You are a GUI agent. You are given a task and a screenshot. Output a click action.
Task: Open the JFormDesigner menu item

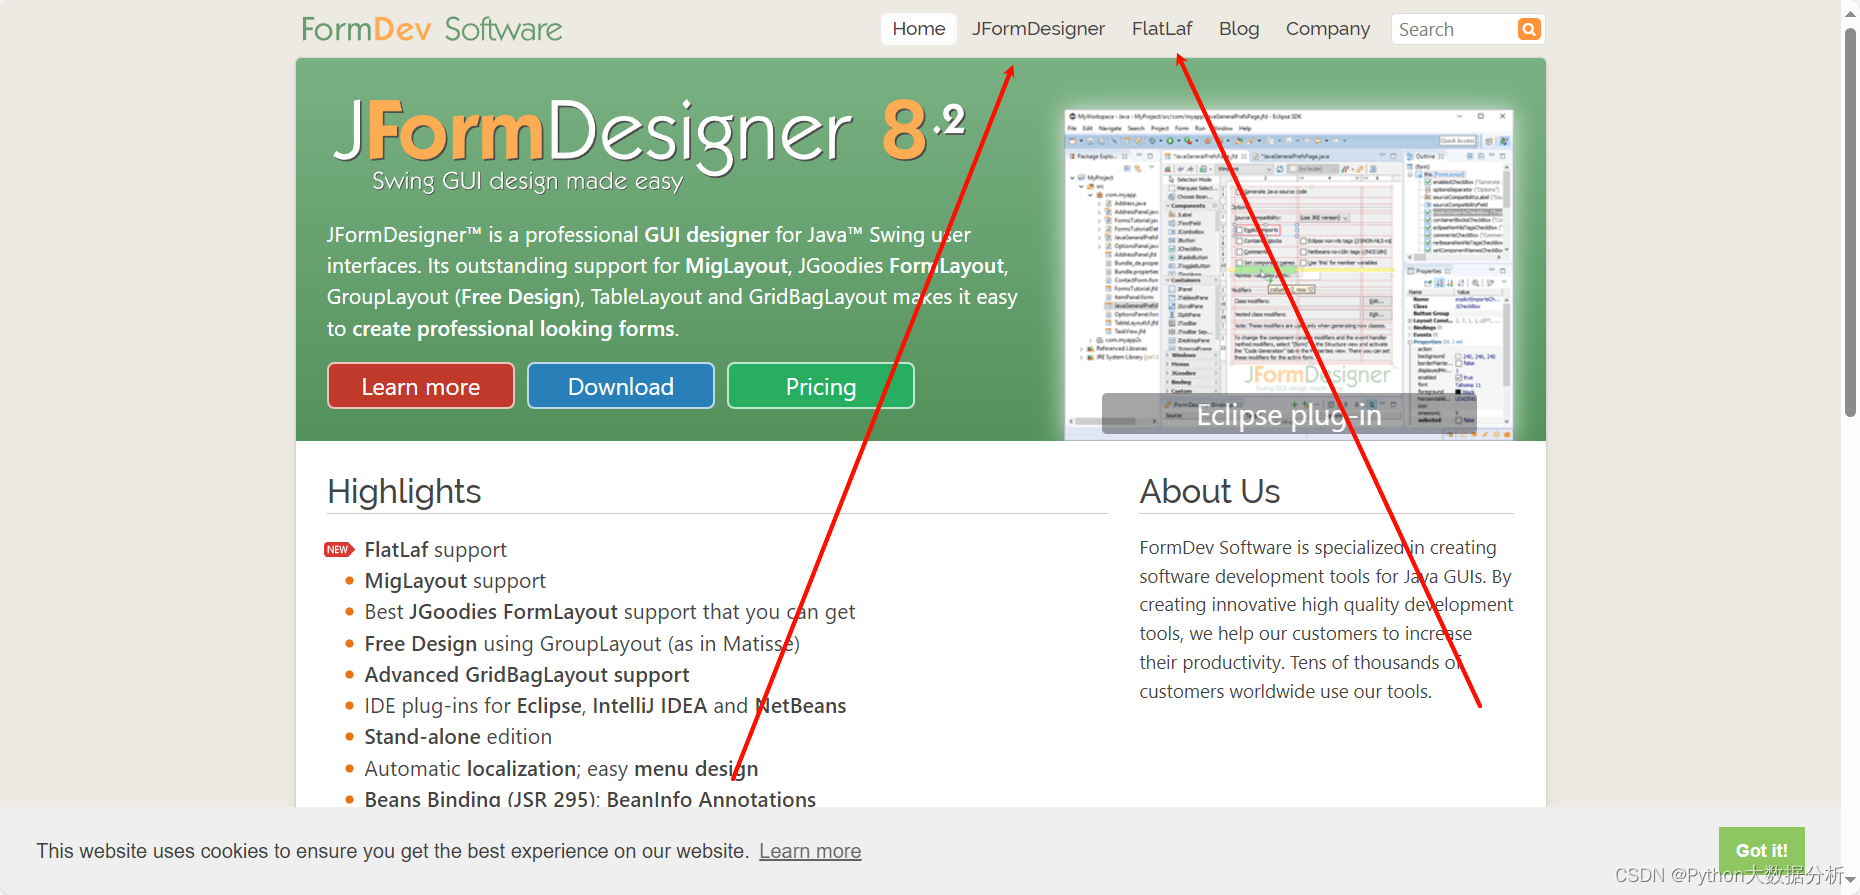1038,29
